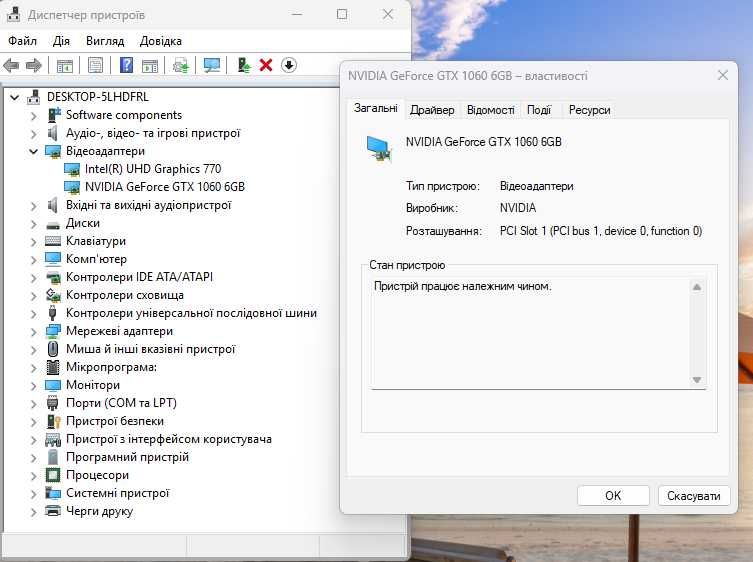The height and width of the screenshot is (562, 753).
Task: Close the GTX 1060 properties dialog
Action: pyautogui.click(x=723, y=75)
